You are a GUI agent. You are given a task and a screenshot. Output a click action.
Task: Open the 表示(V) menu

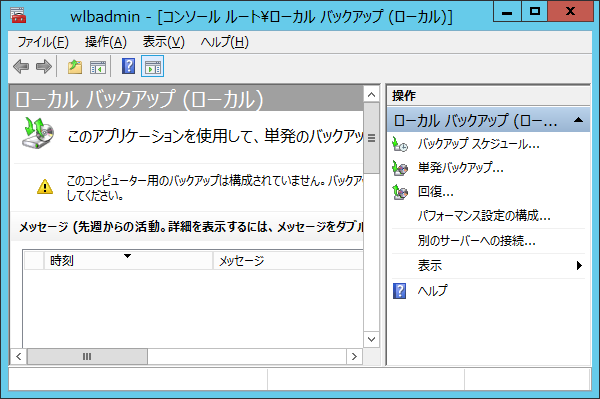(x=163, y=42)
